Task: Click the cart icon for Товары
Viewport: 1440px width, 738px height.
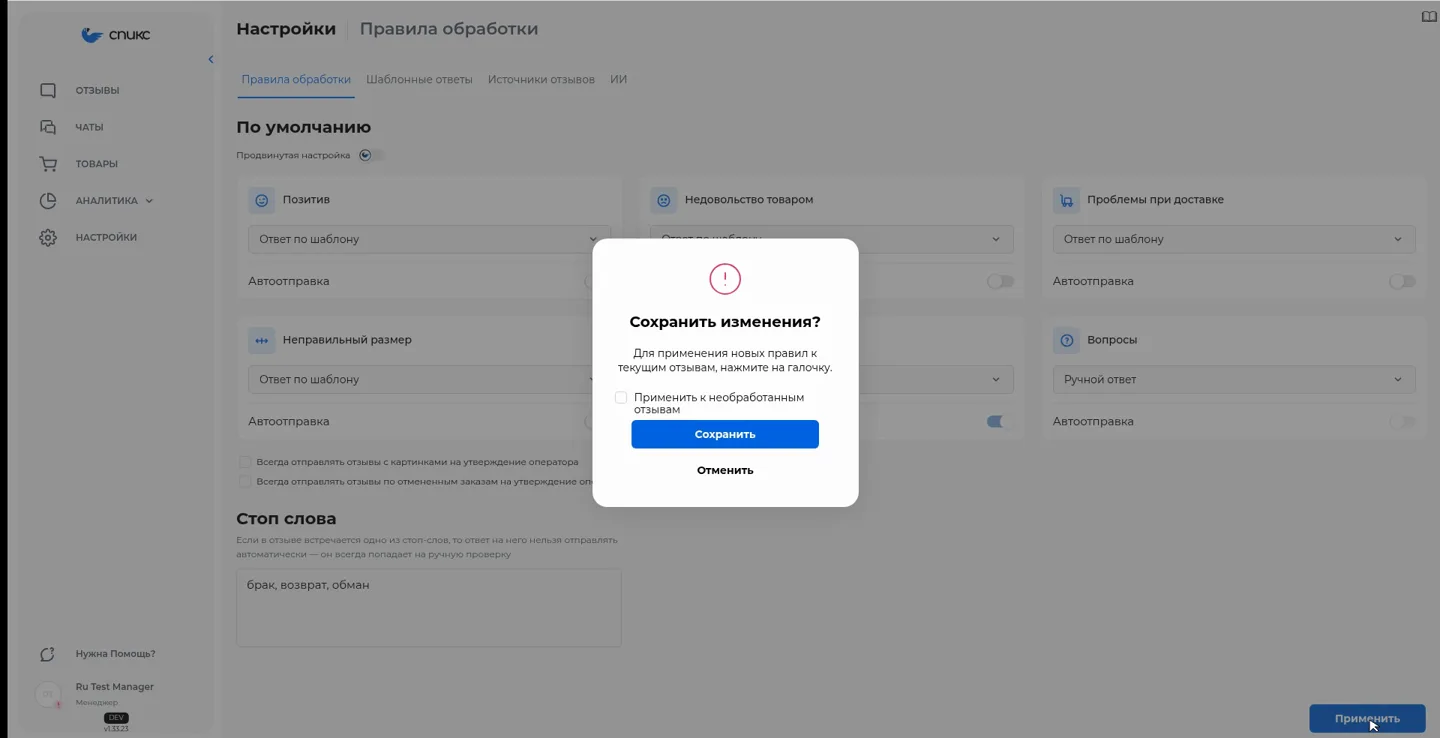Action: 48,164
